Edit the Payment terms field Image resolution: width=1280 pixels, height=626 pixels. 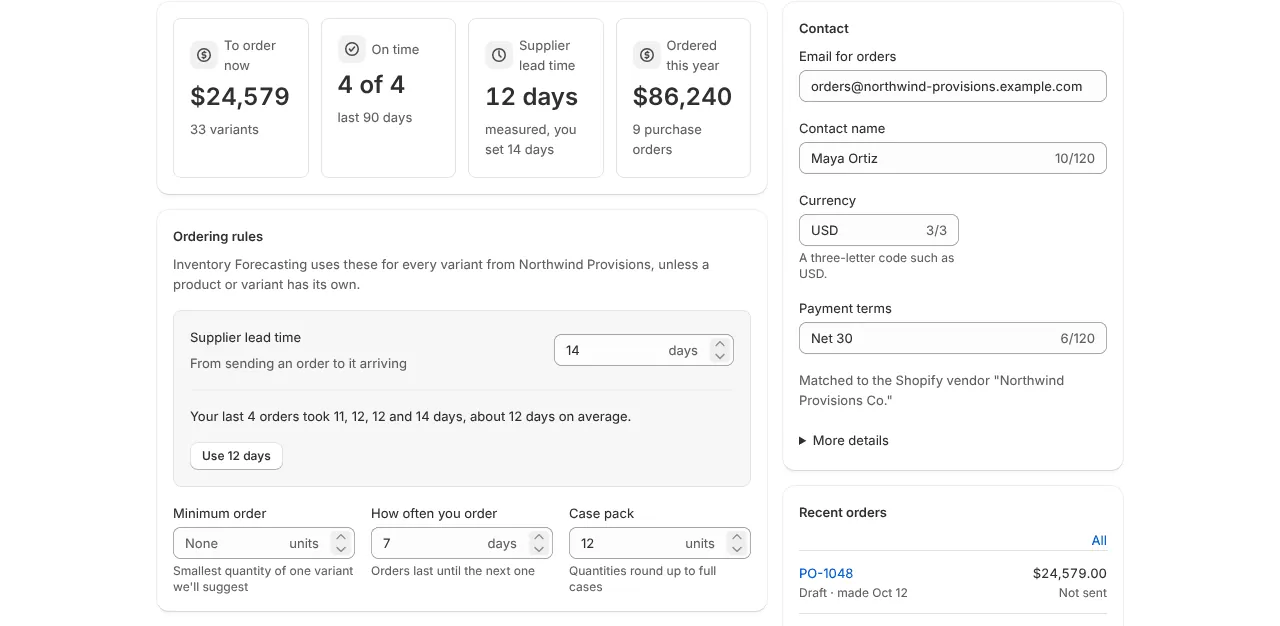[953, 338]
